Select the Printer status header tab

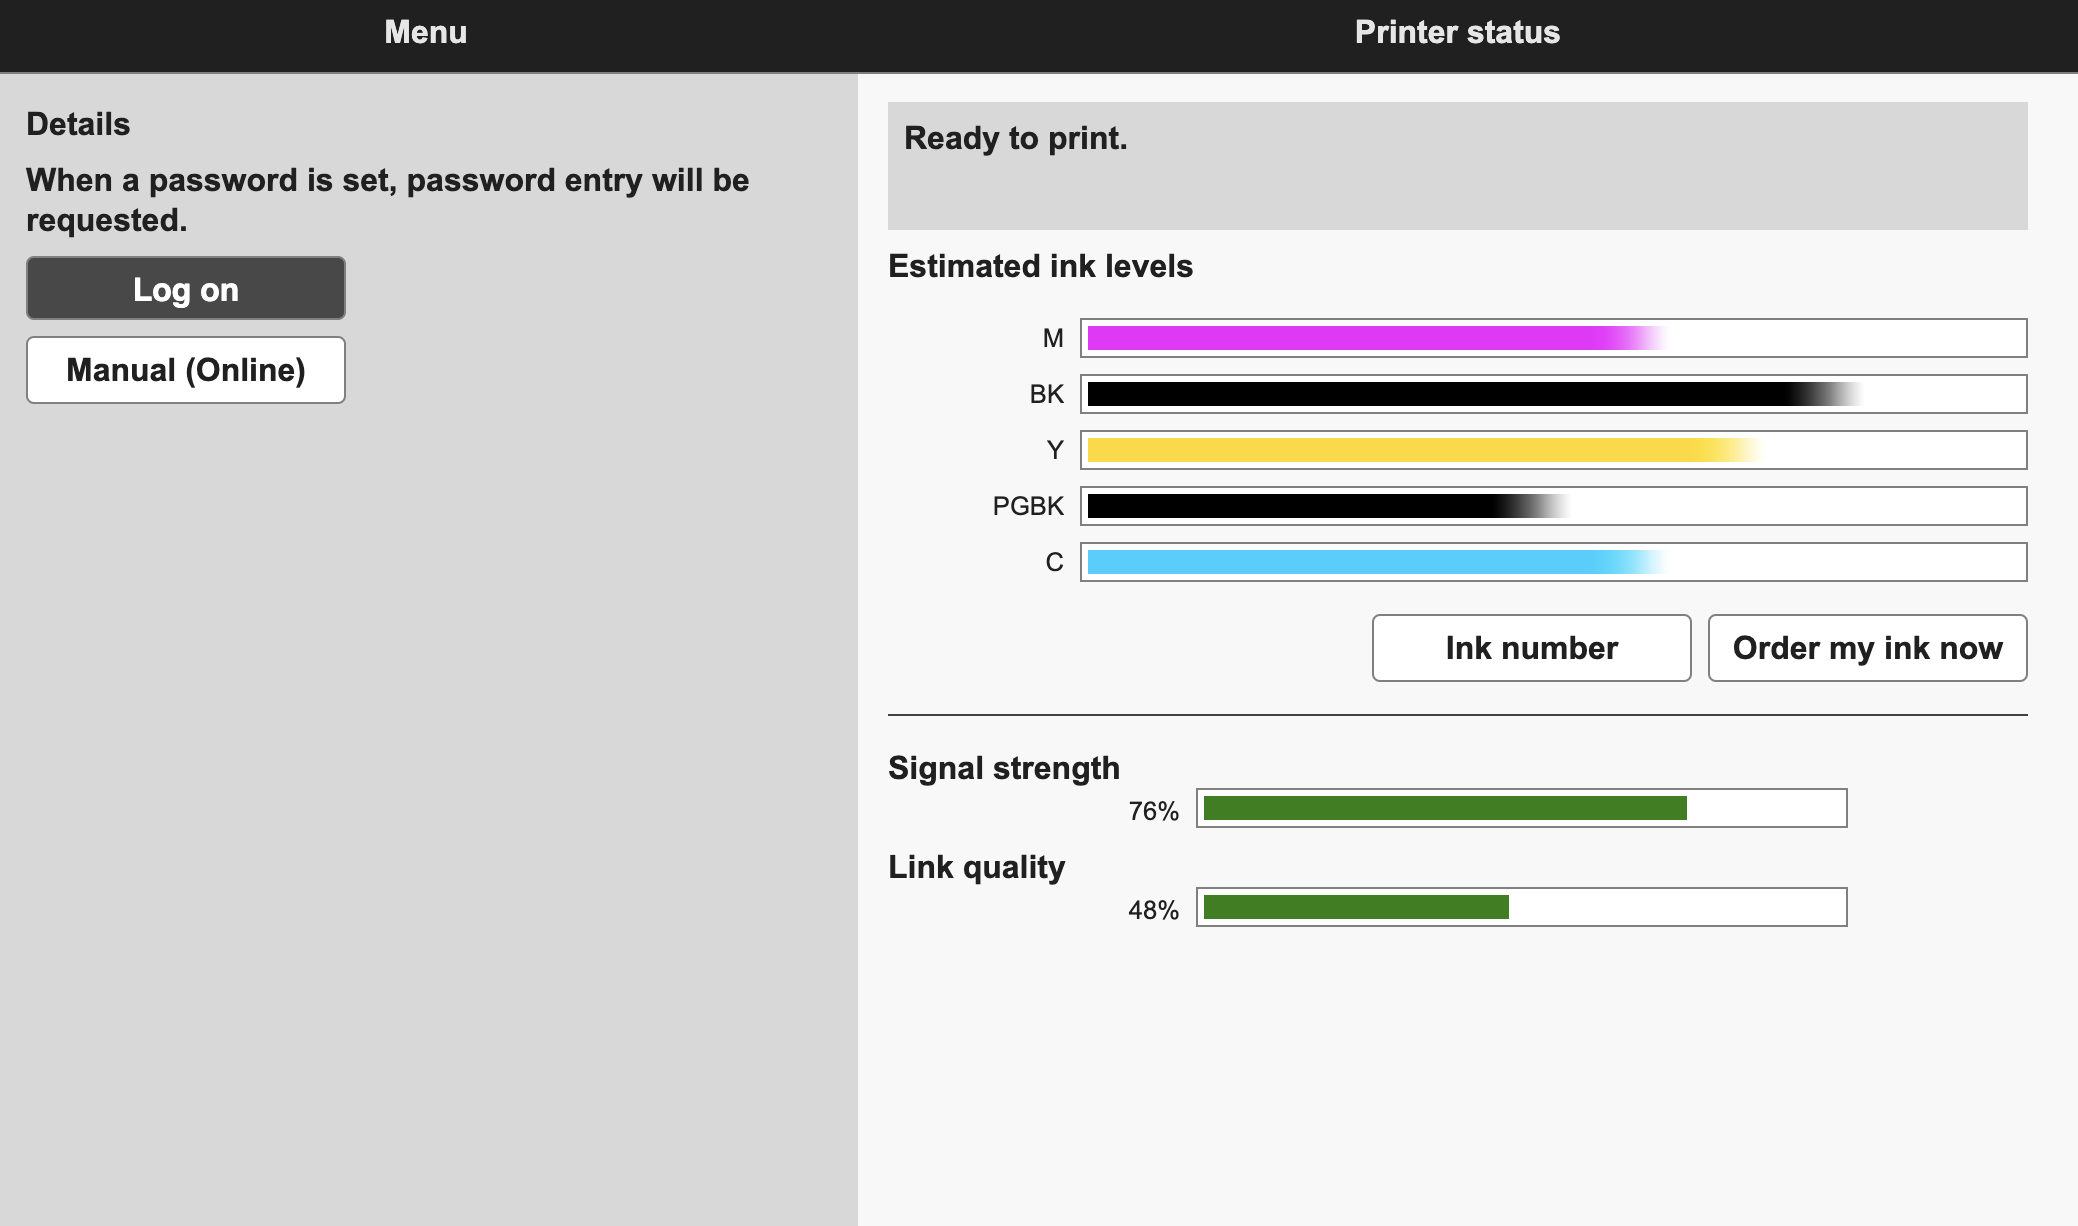1457,33
